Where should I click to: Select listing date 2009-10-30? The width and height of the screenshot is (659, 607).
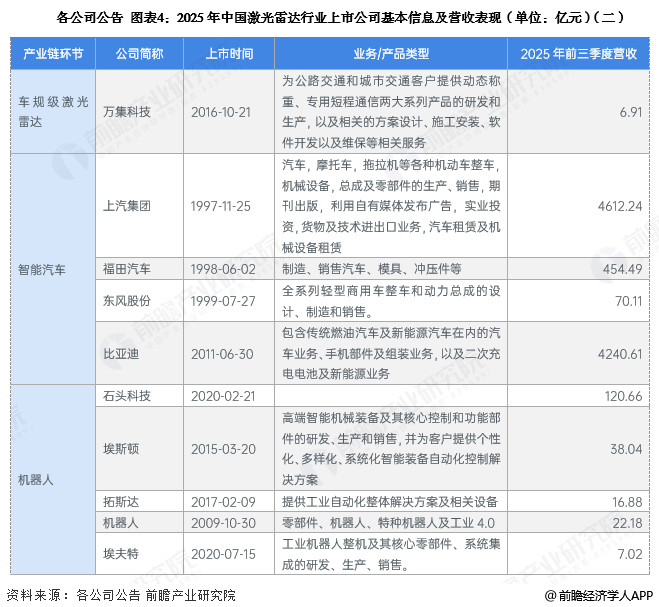pyautogui.click(x=223, y=523)
